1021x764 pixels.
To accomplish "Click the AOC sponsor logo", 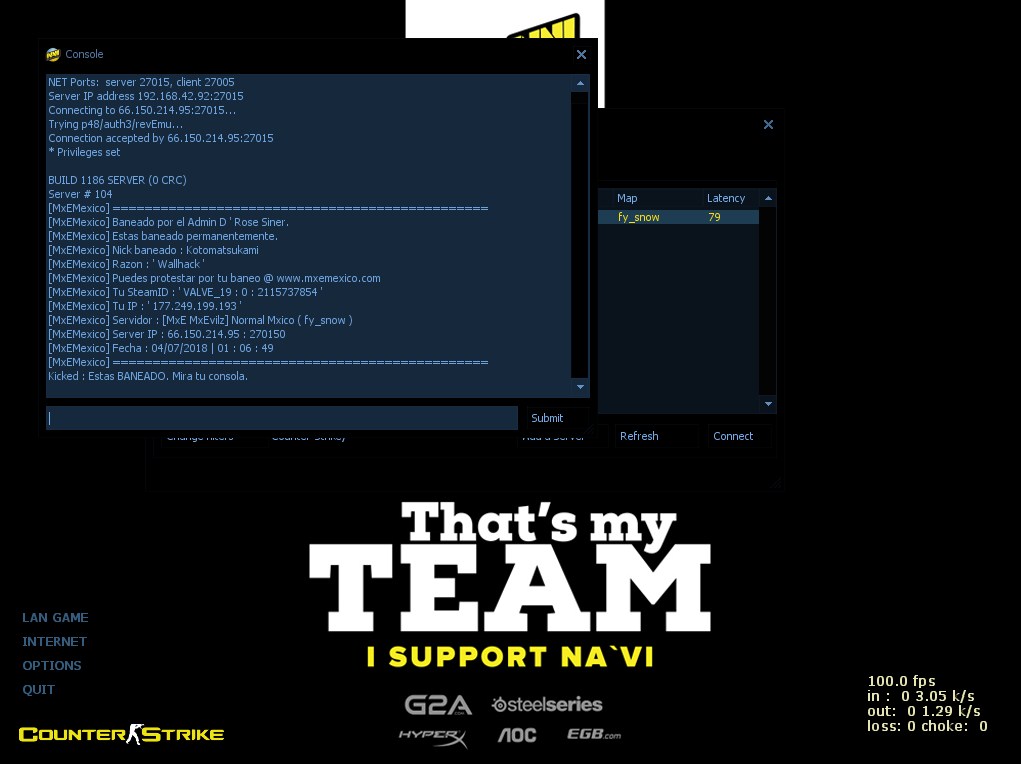I will tap(517, 735).
